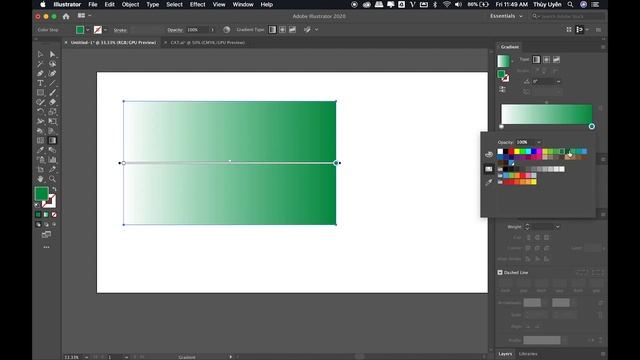Open zoom level dropdown in status bar
Image resolution: width=640 pixels, height=360 pixels.
point(86,357)
